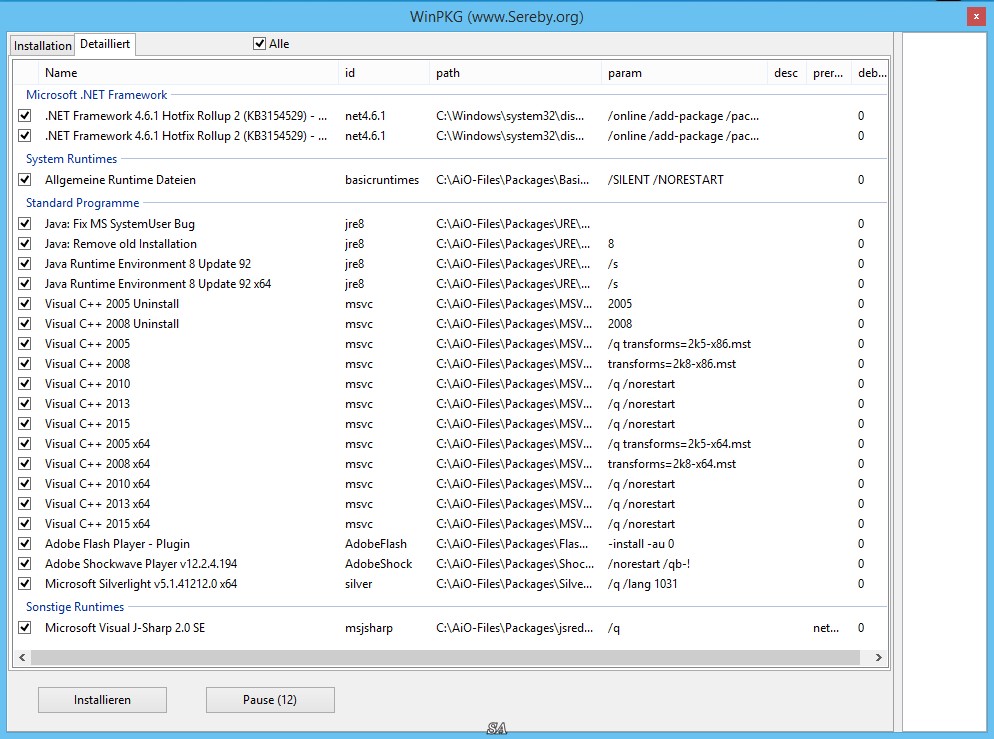Deselect Java Runtime Environment 8 Update 92 checkbox
This screenshot has width=994, height=739.
tap(25, 264)
